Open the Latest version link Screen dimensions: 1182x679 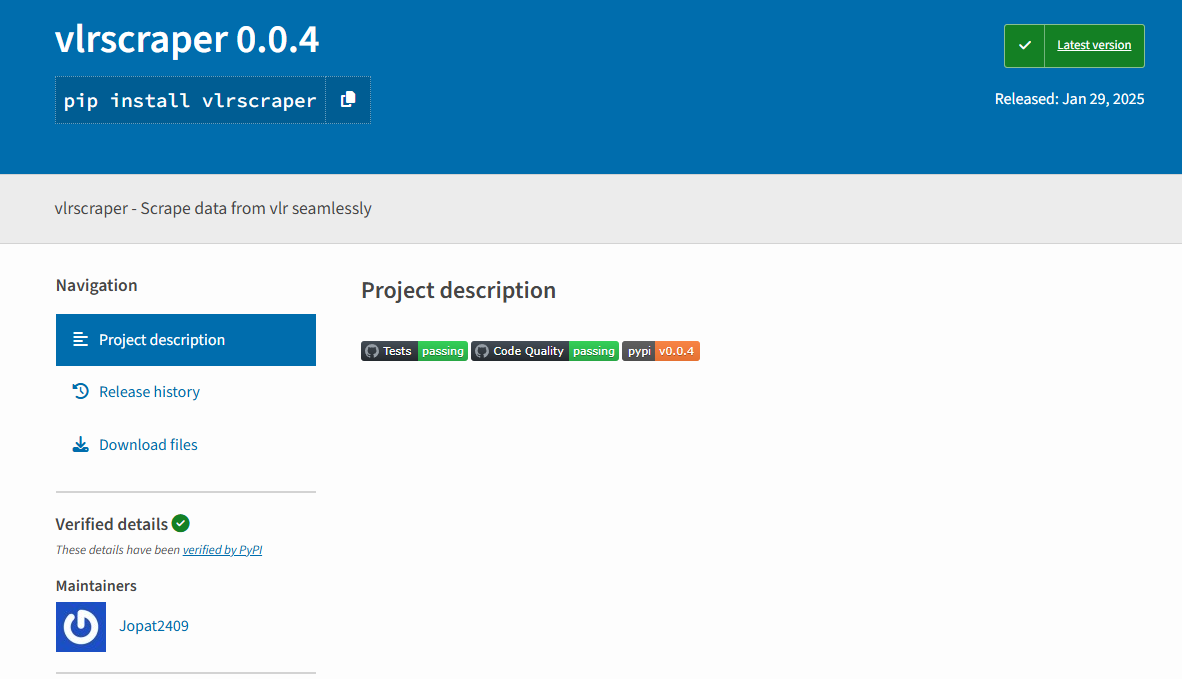[x=1094, y=45]
